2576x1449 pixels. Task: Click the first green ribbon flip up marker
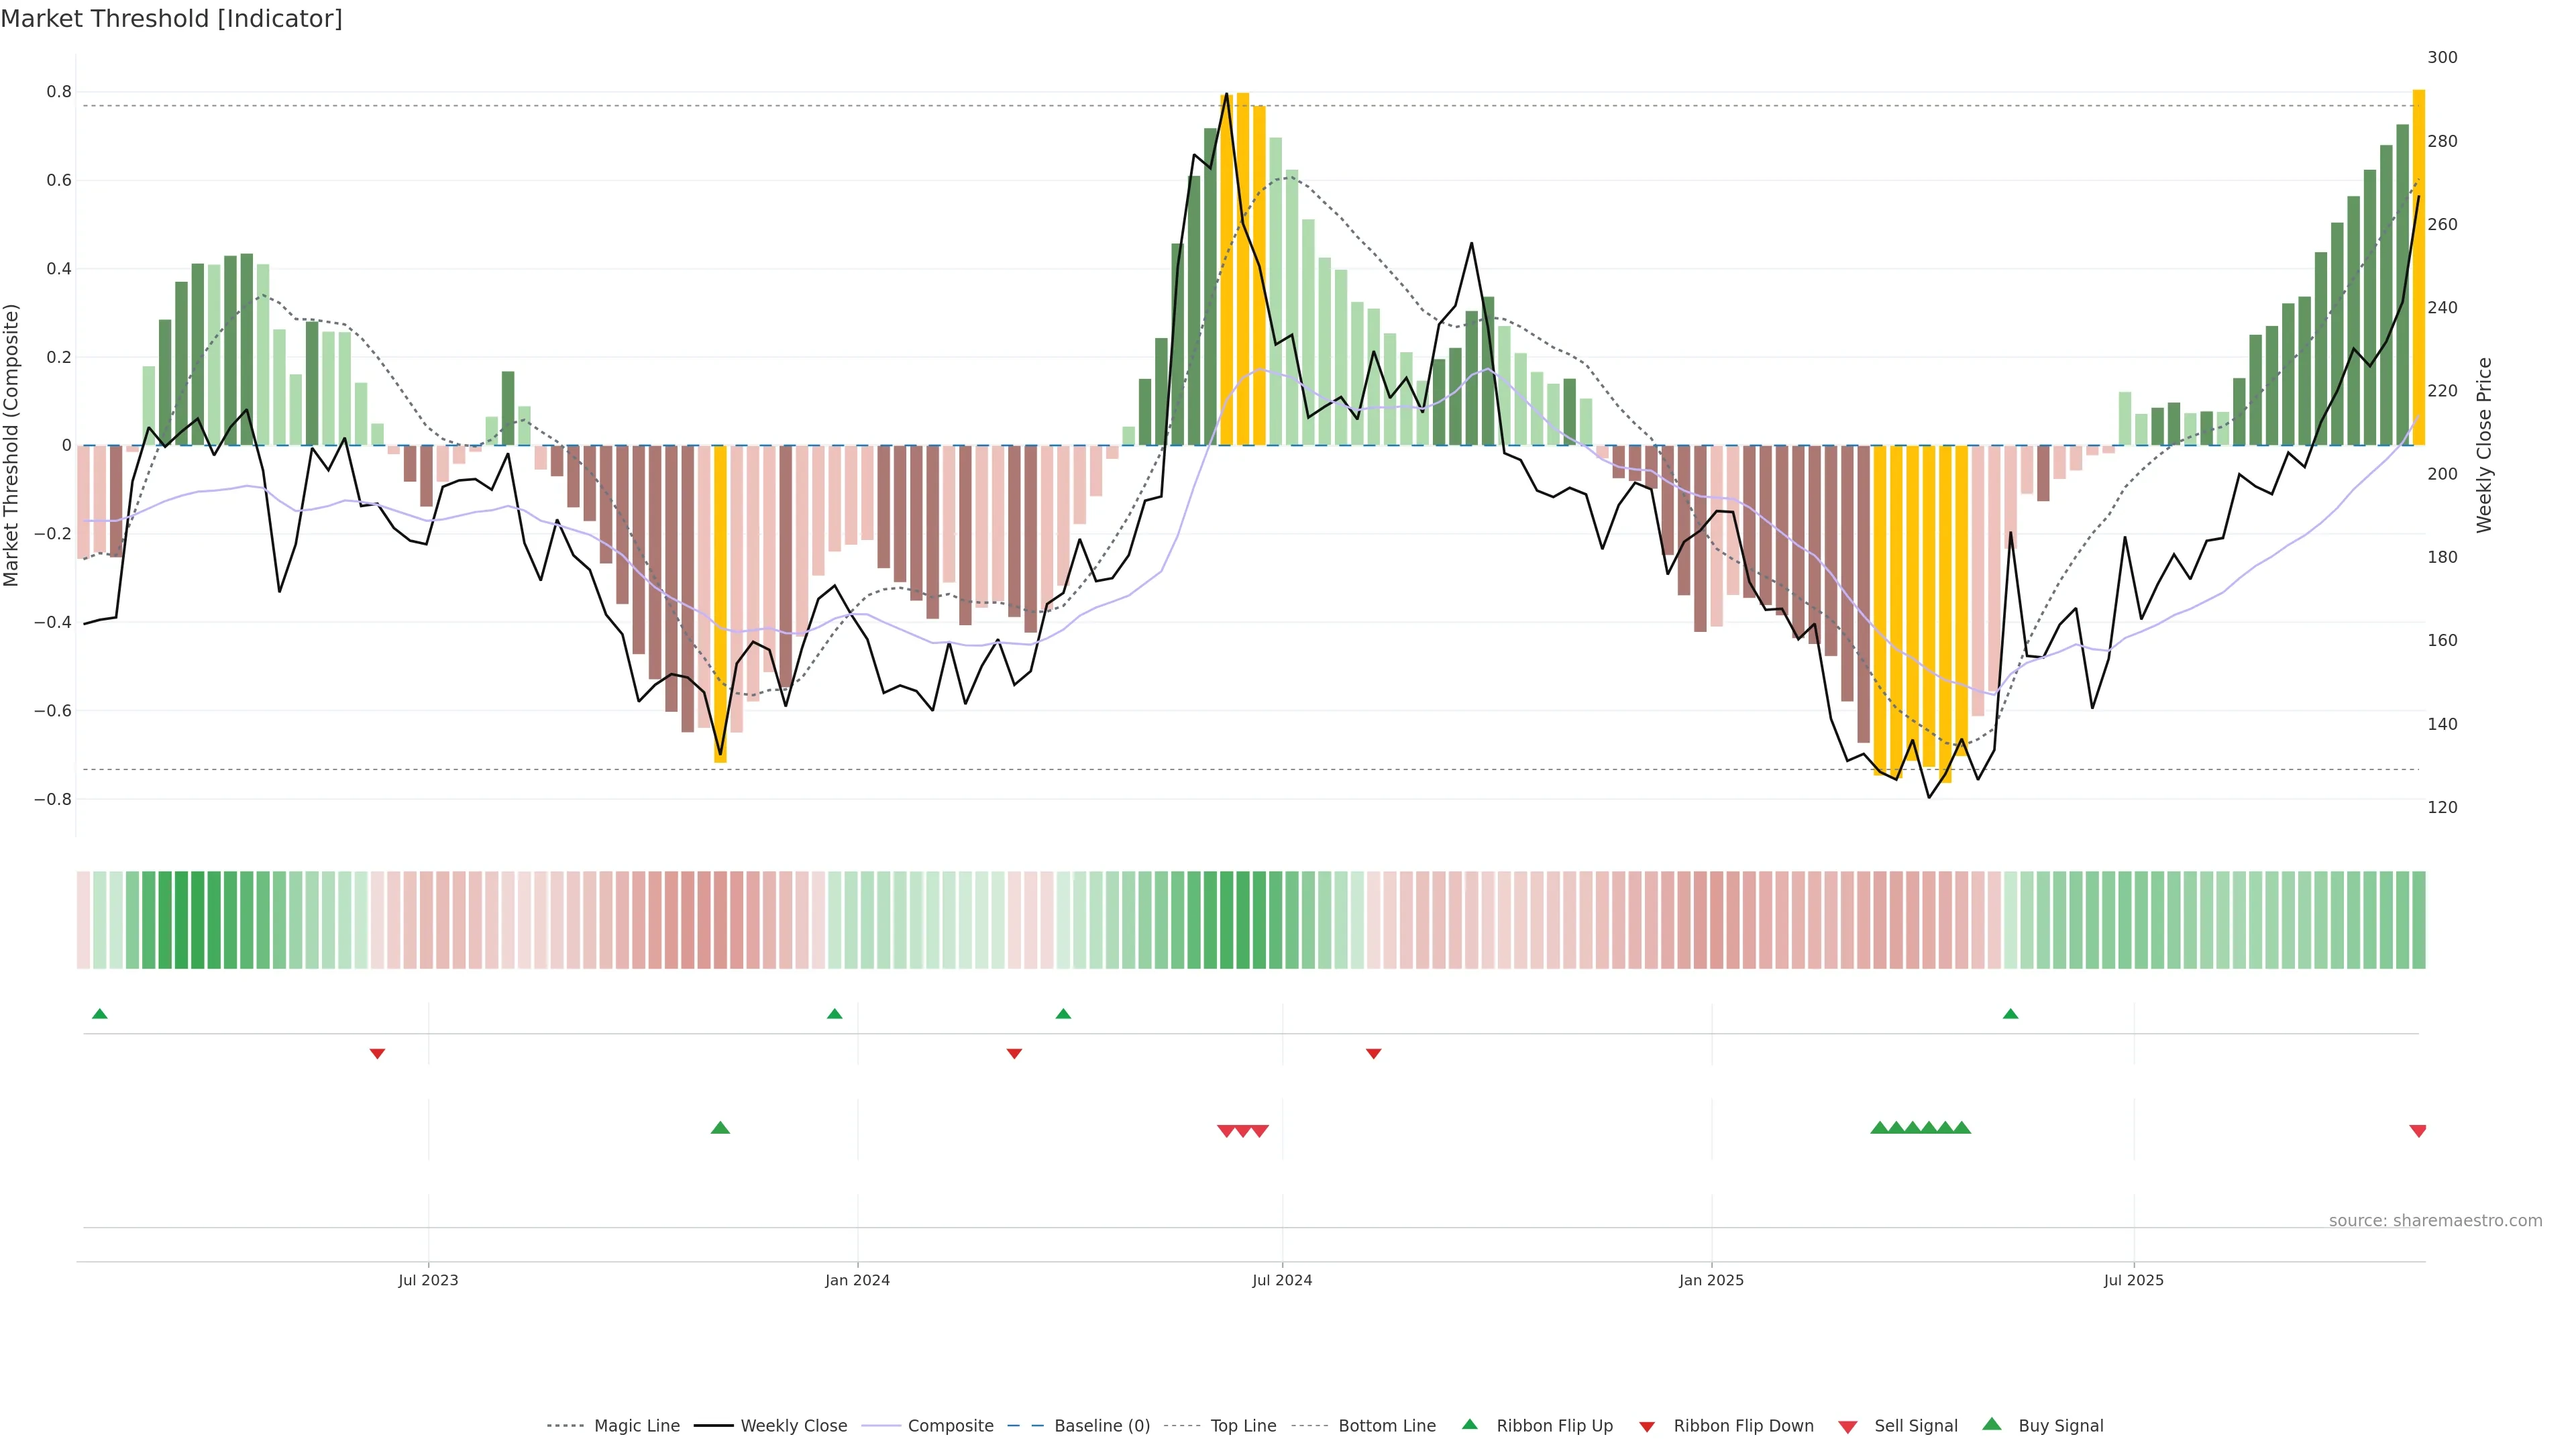click(x=99, y=1014)
